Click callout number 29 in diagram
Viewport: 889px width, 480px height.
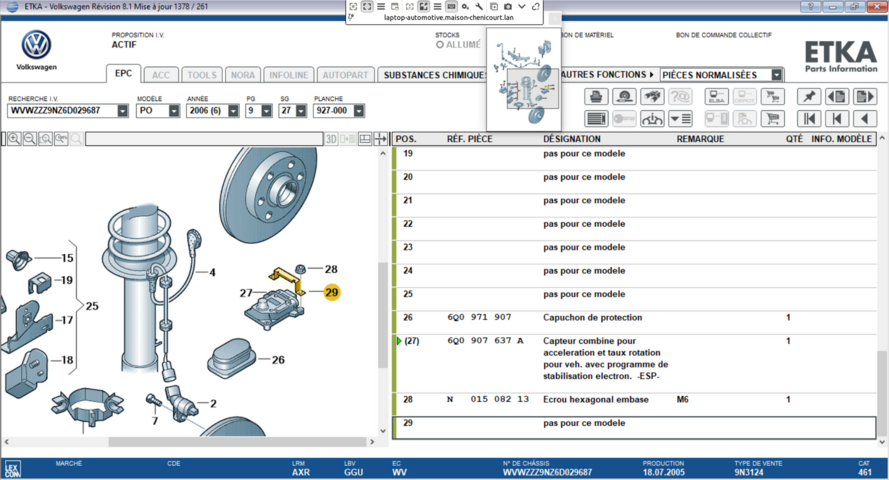click(332, 292)
